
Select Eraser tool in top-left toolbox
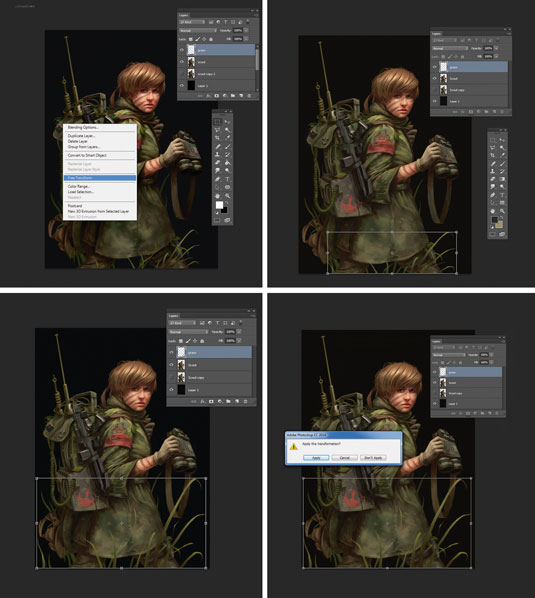(218, 162)
